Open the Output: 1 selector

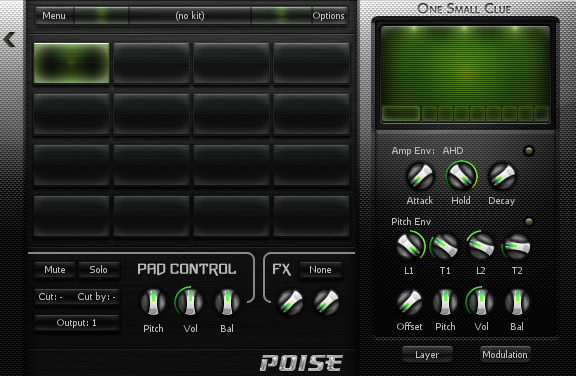coord(77,323)
